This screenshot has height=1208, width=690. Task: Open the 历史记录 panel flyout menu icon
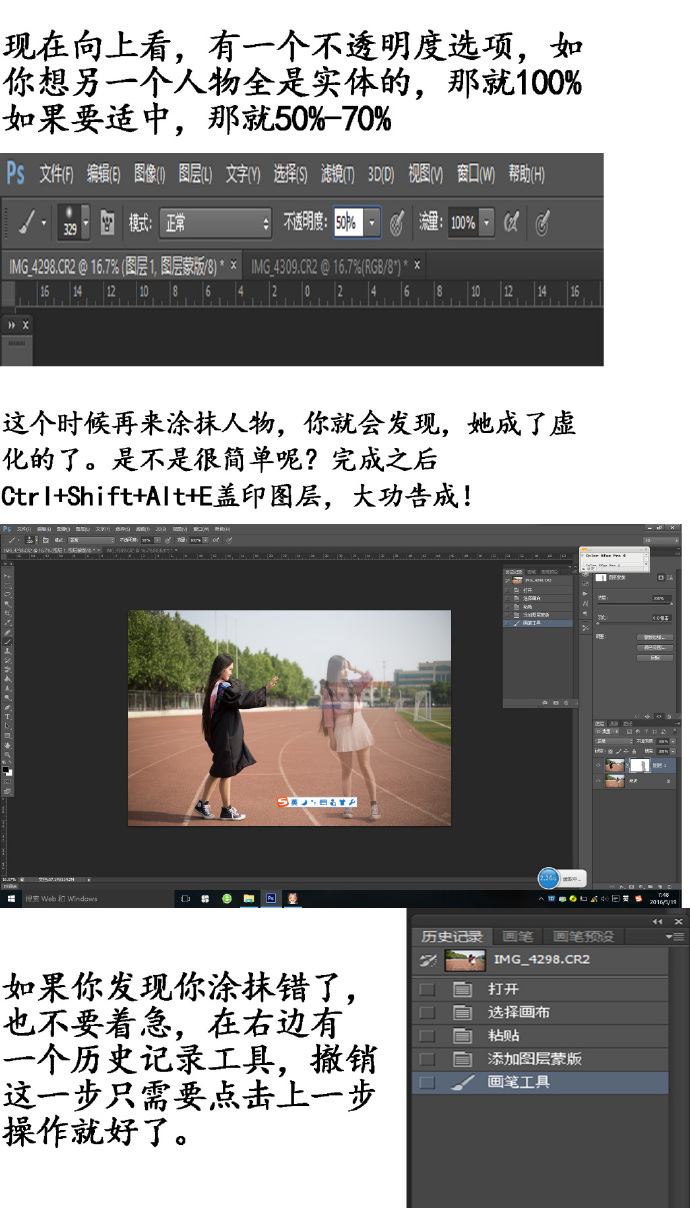[676, 937]
